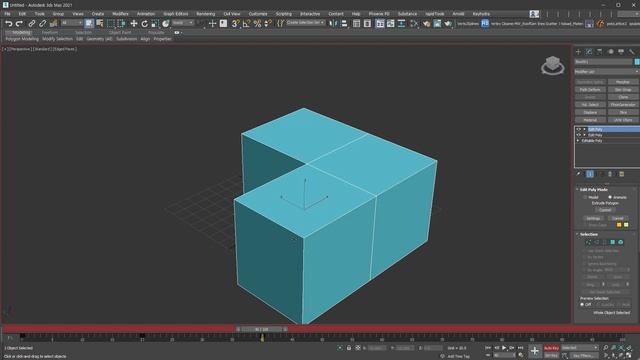The width and height of the screenshot is (640, 360).
Task: Click Remove Modifier trash icon
Action: click(x=610, y=174)
